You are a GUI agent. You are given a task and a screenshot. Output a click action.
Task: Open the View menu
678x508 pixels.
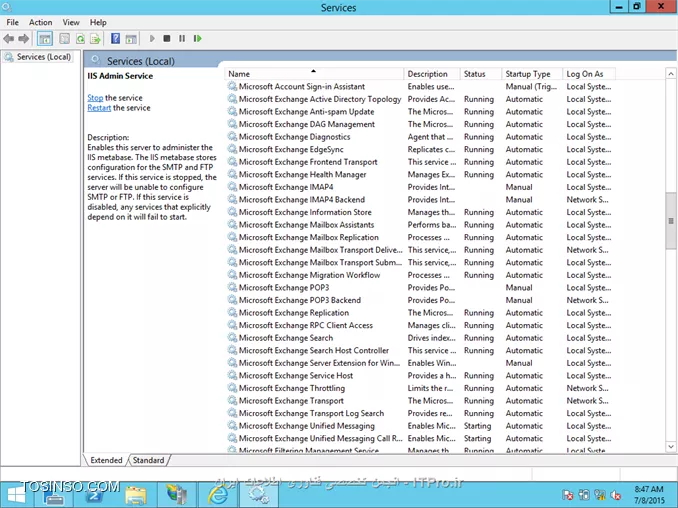click(x=71, y=22)
